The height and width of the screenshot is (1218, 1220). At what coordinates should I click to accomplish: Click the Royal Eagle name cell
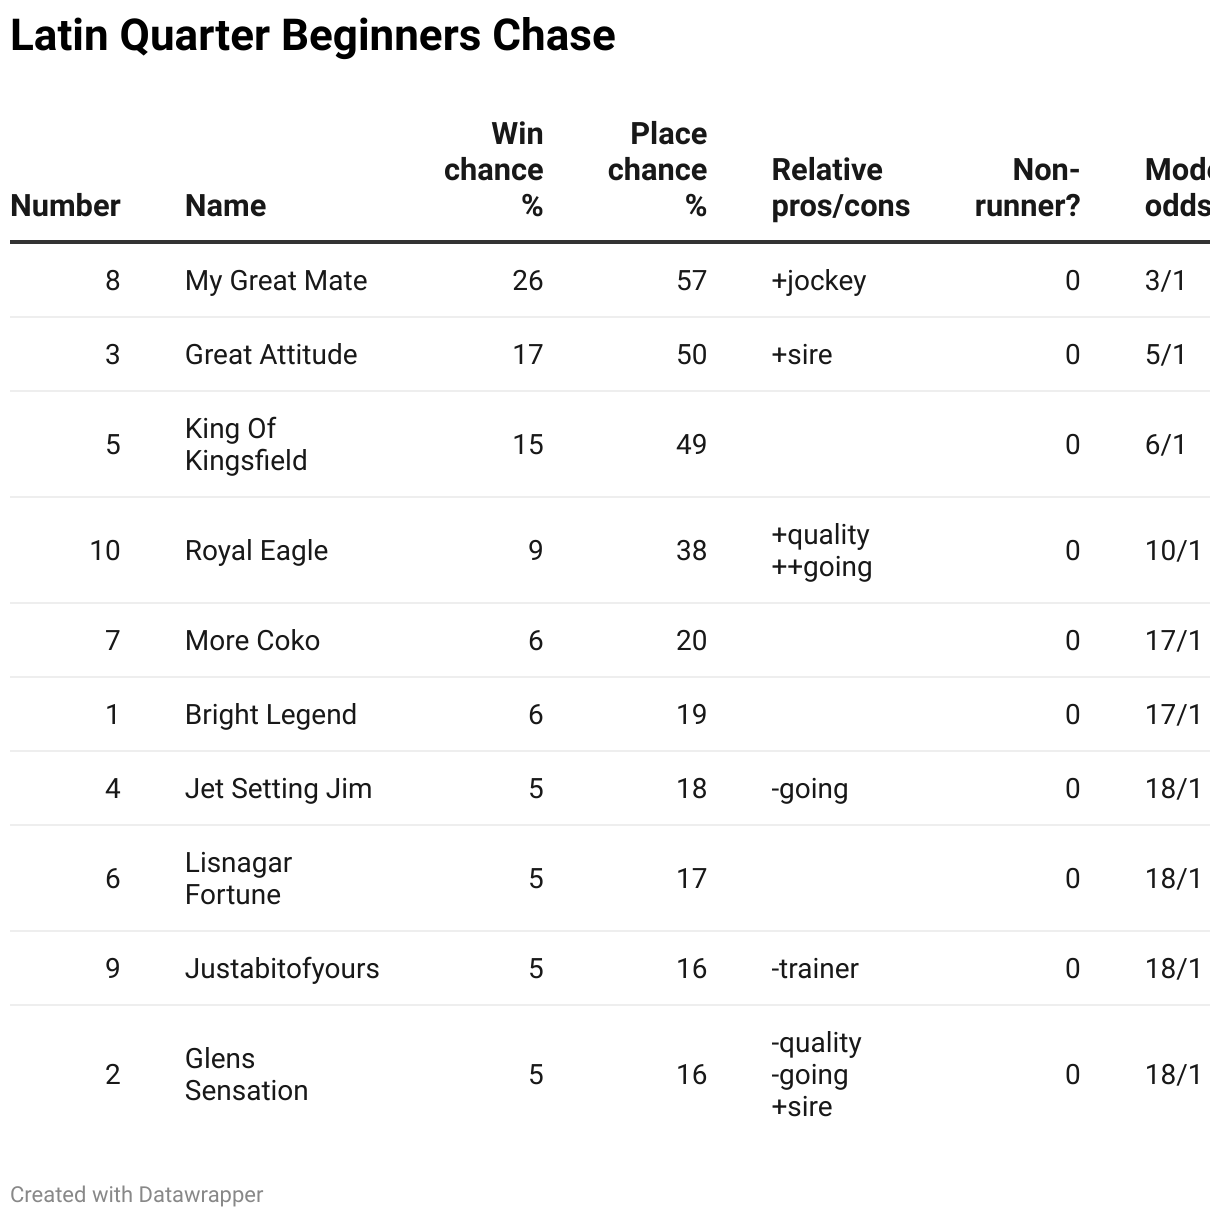click(x=256, y=550)
